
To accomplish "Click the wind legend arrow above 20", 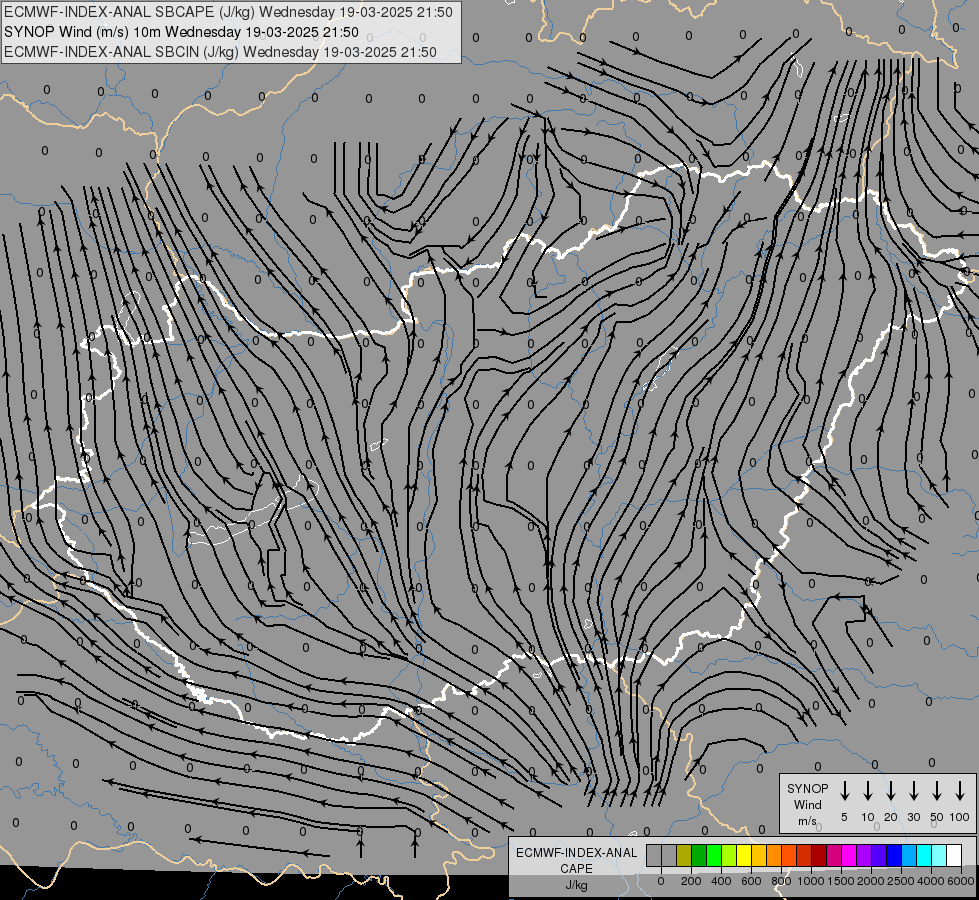I will coord(890,790).
